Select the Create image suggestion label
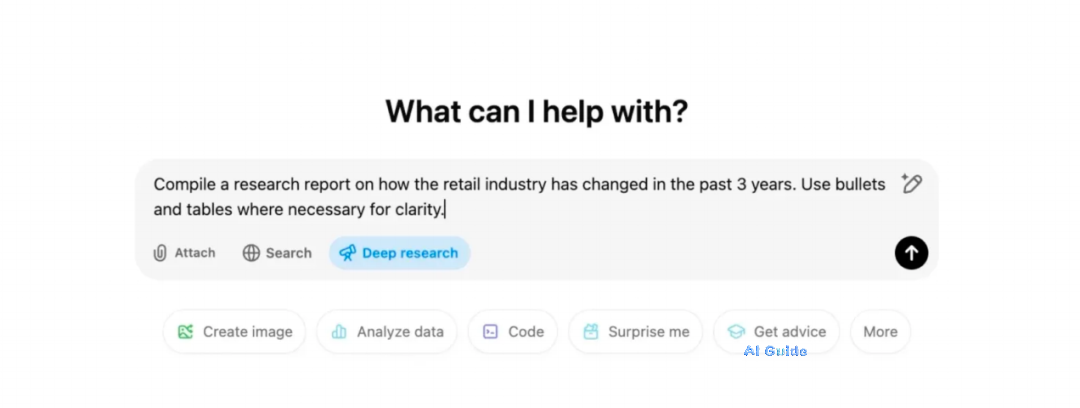Screen dimensions: 1080x408 click(248, 332)
